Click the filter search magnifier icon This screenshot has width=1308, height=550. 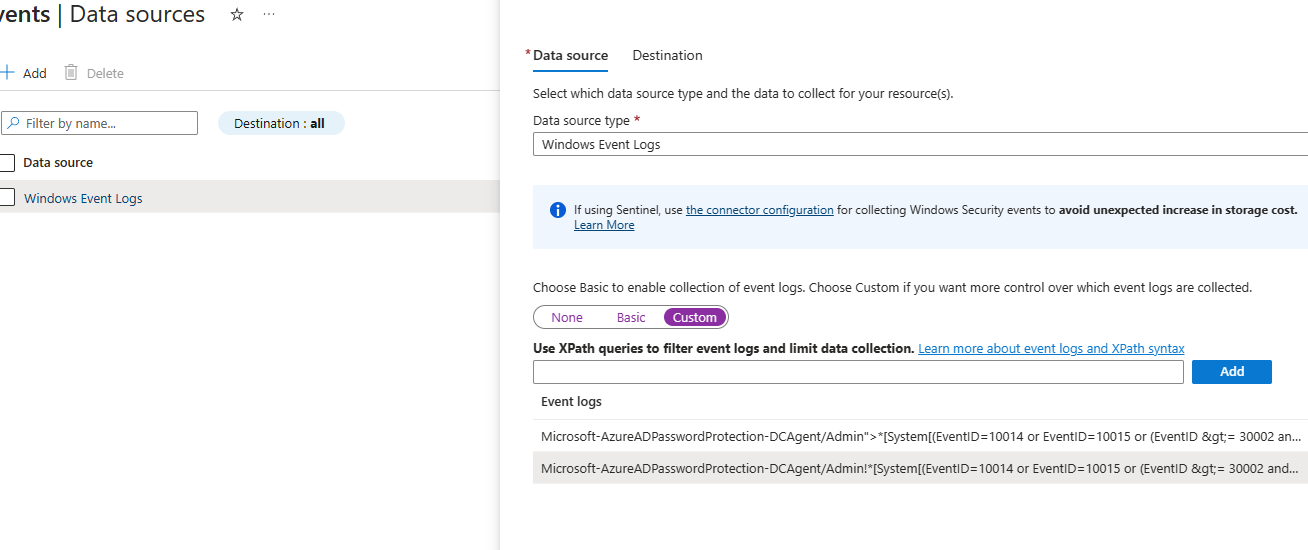[x=13, y=124]
